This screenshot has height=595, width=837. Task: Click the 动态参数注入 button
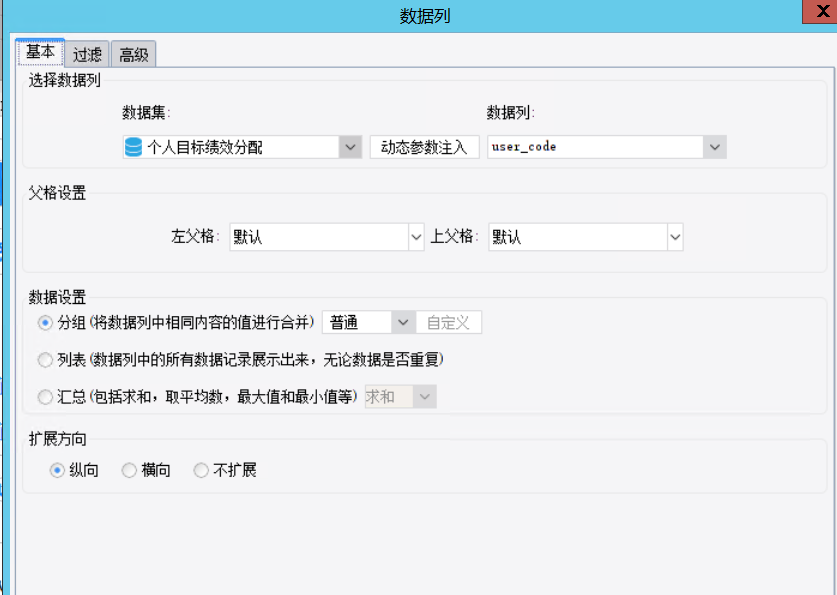pos(424,147)
